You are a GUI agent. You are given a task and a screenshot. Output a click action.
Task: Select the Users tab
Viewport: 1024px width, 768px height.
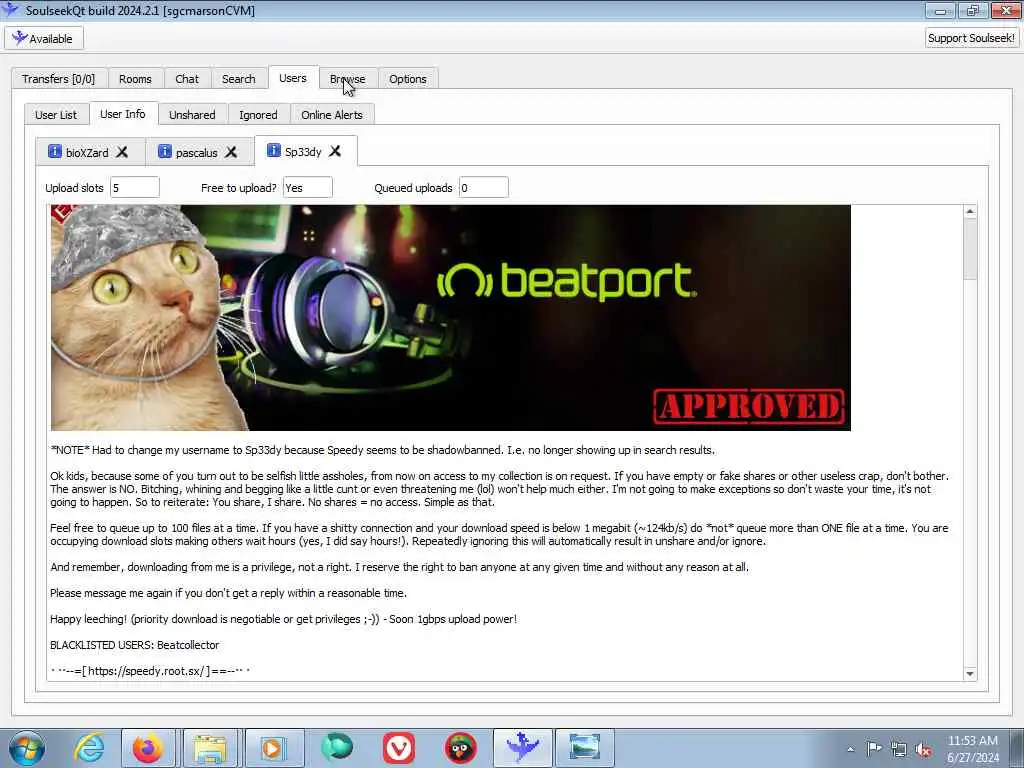tap(293, 78)
